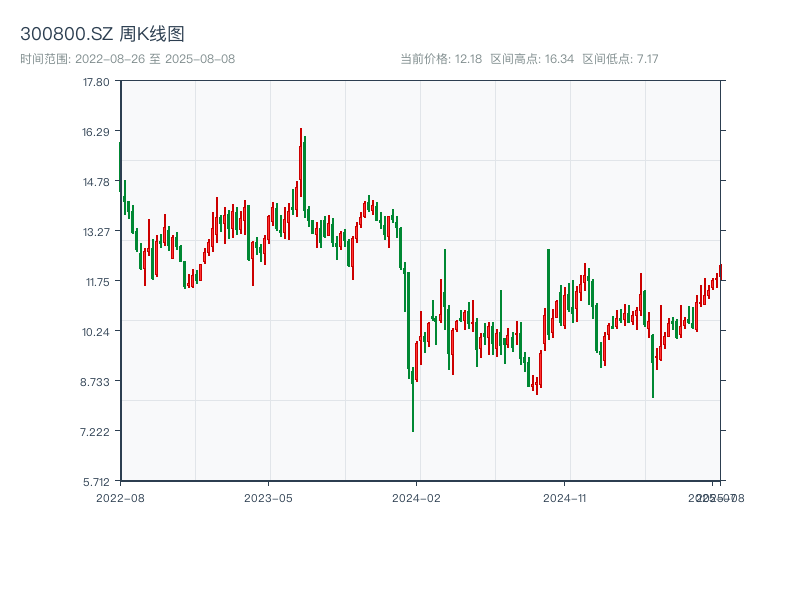Select the 时间范围 date range text

click(x=127, y=59)
